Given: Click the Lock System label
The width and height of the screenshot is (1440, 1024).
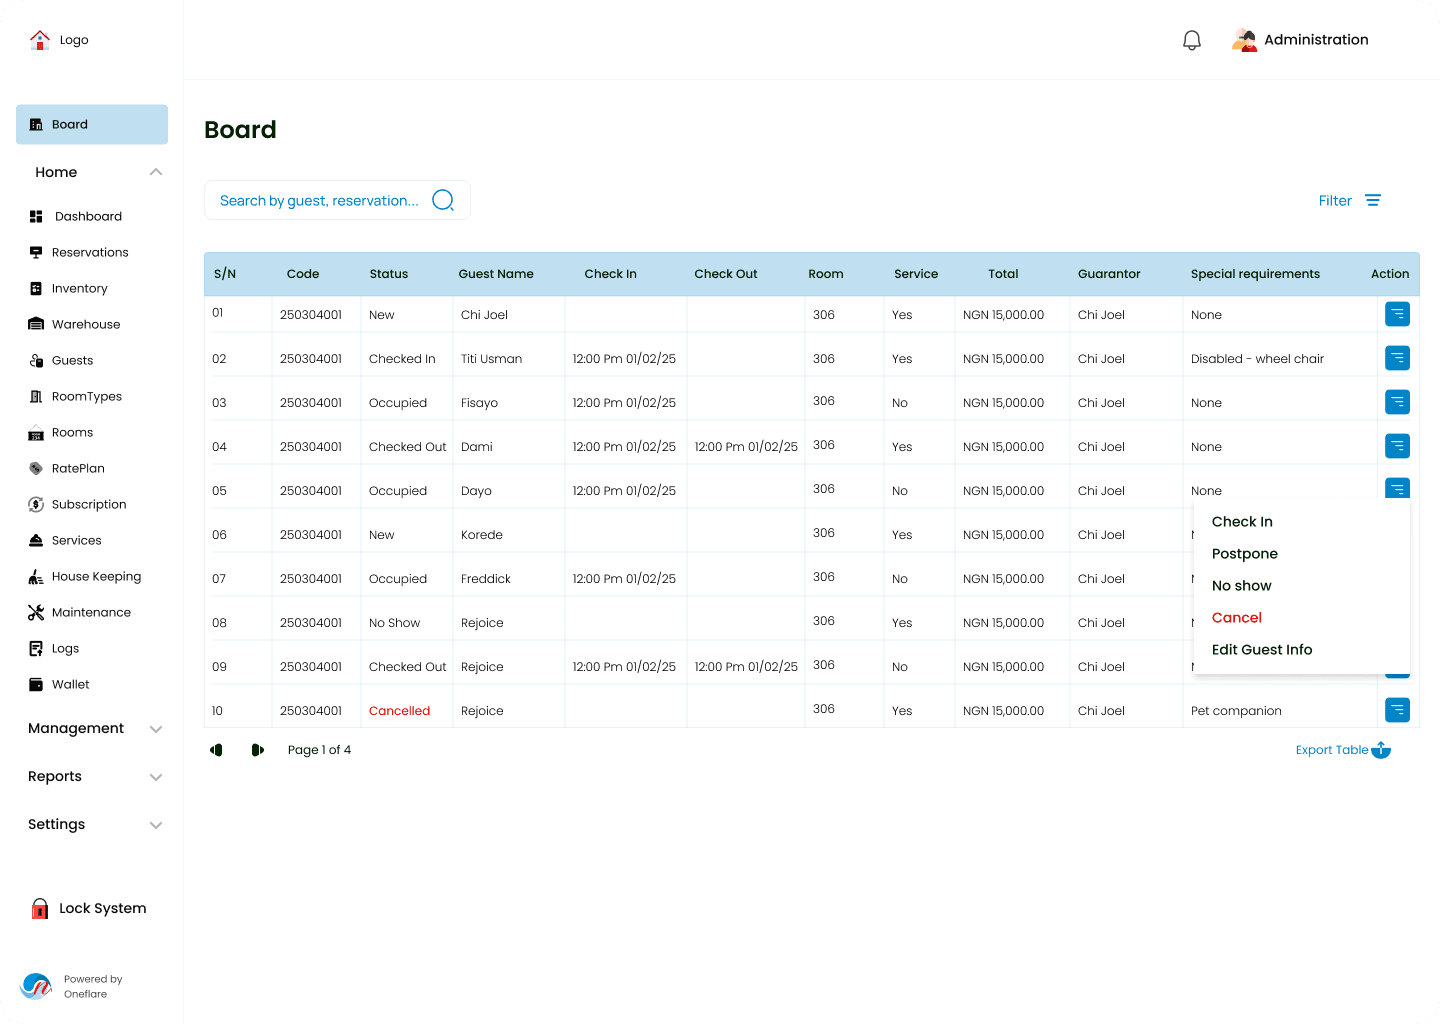Looking at the screenshot, I should click(x=102, y=908).
